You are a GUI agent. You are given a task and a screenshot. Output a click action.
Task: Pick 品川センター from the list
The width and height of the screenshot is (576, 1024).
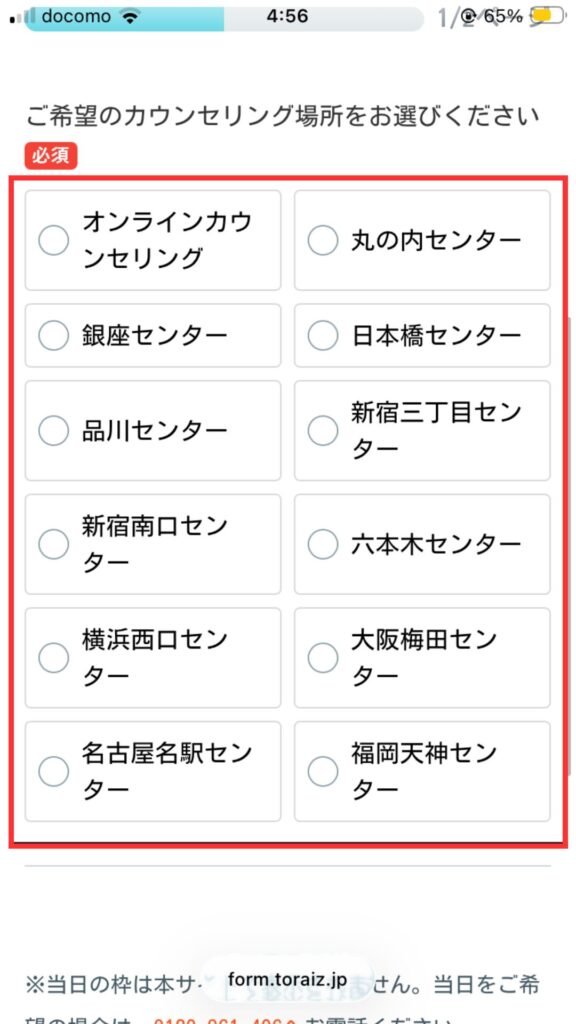point(53,430)
